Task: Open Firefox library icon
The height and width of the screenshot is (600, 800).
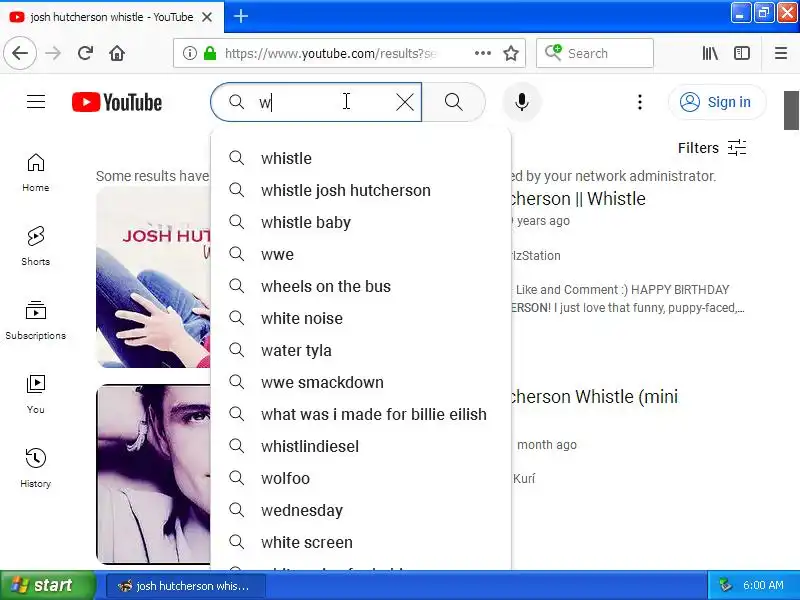Action: click(x=710, y=53)
